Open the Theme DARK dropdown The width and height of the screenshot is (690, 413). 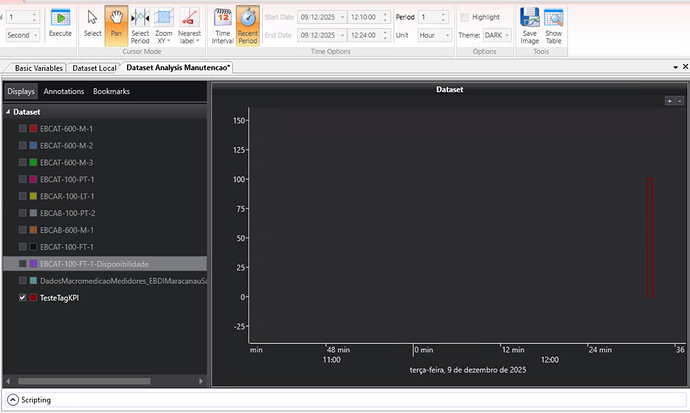tap(497, 35)
